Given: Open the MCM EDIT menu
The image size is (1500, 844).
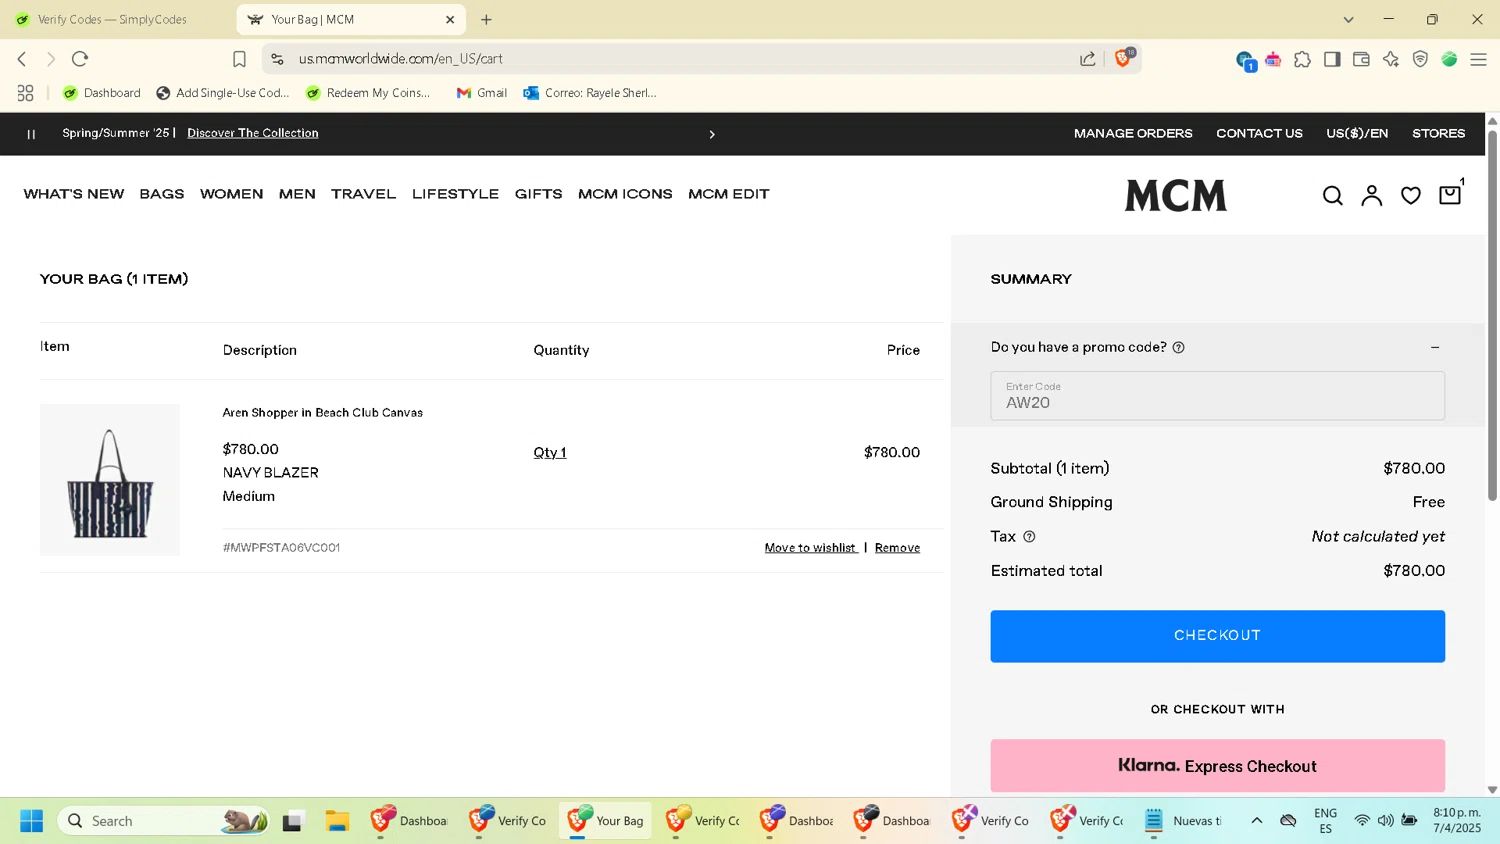Looking at the screenshot, I should (x=728, y=194).
